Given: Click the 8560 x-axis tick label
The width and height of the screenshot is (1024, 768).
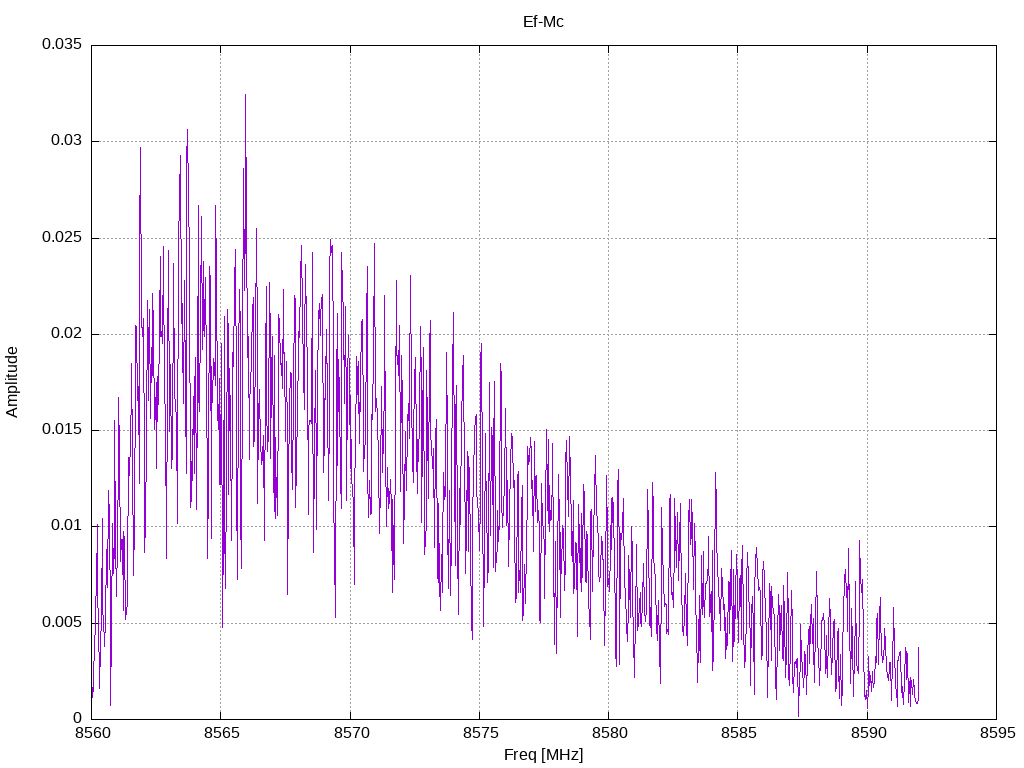Looking at the screenshot, I should point(91,733).
